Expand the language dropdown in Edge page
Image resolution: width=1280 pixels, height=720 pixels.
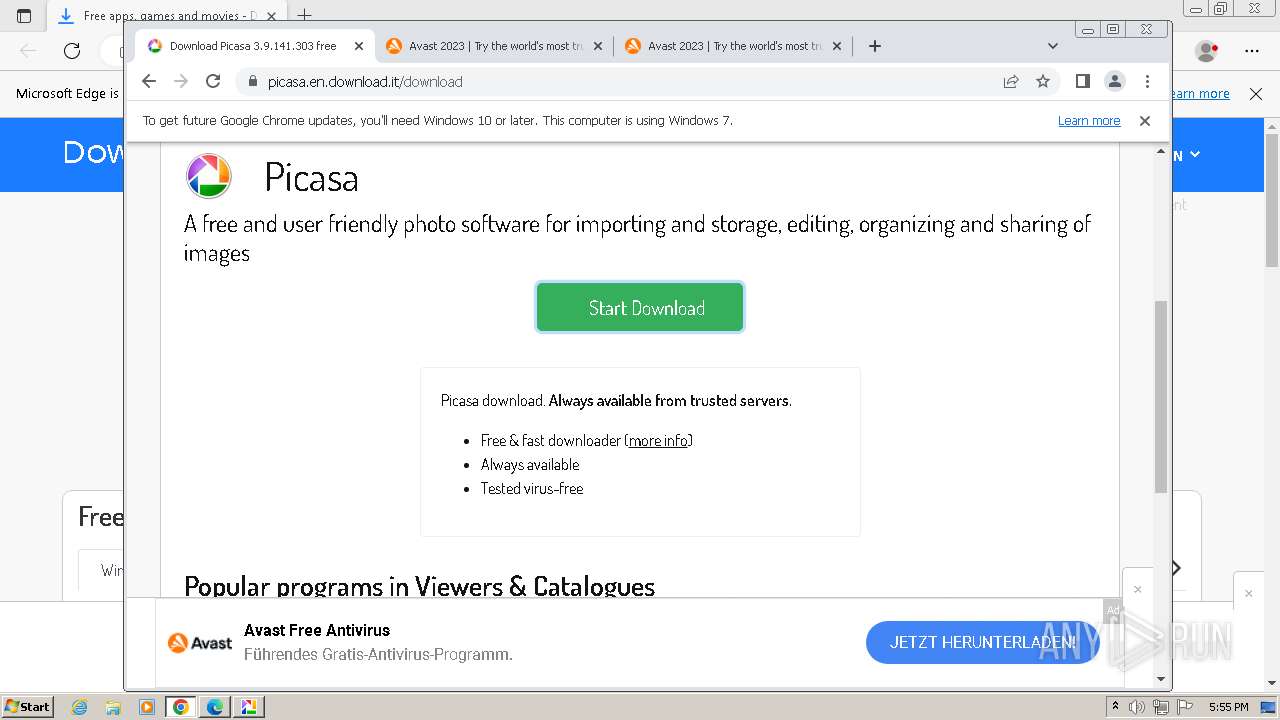click(x=1186, y=155)
